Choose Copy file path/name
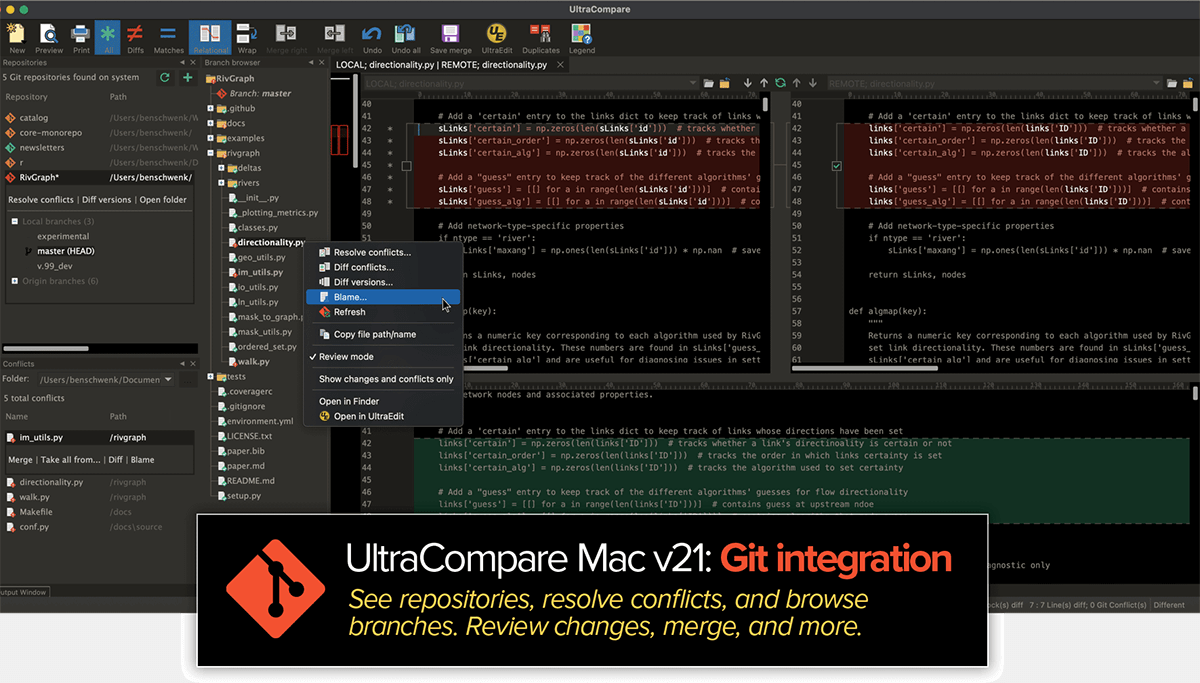 (382, 334)
